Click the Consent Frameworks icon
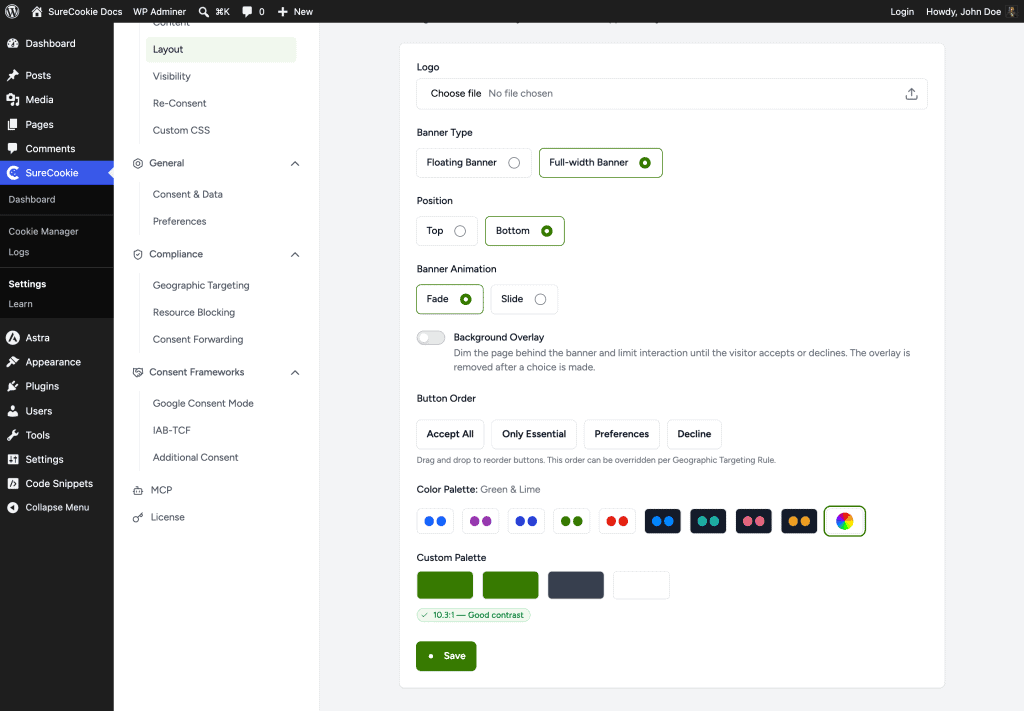Viewport: 1024px width, 711px height. point(138,372)
